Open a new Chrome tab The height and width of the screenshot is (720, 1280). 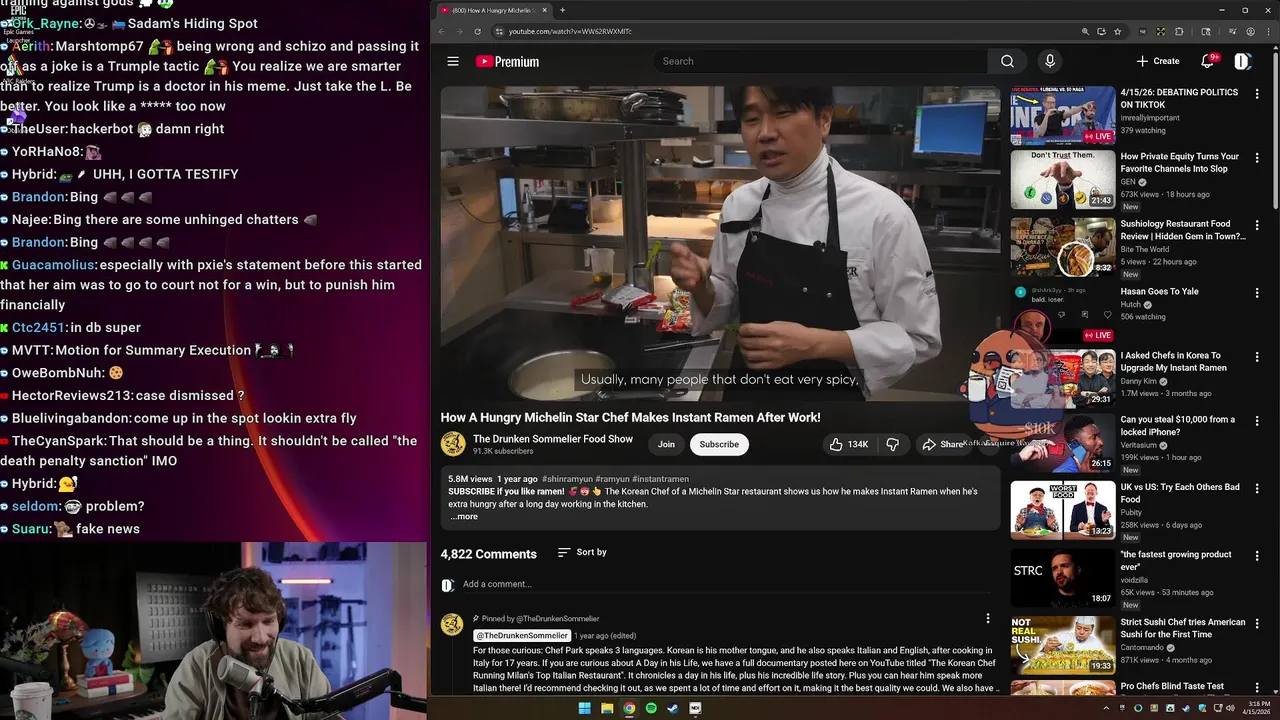[562, 10]
